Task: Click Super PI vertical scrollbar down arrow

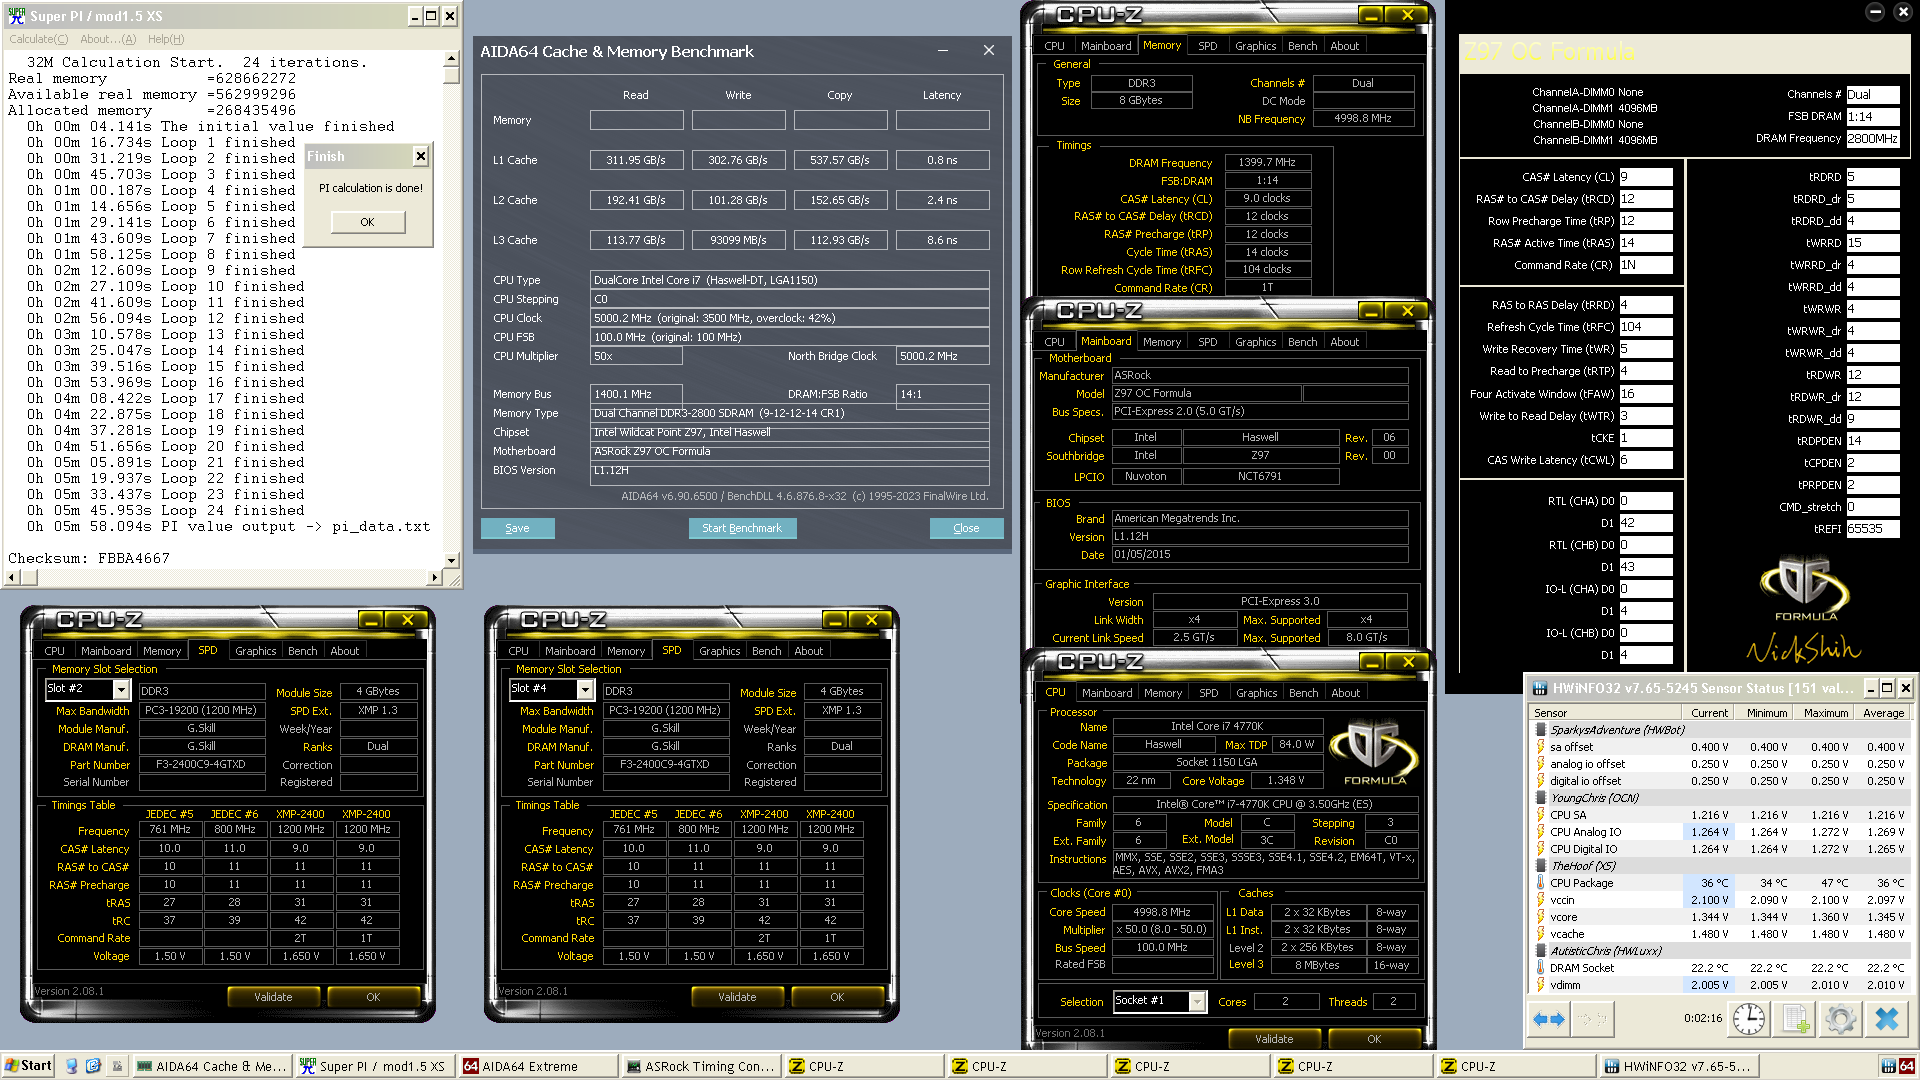Action: [452, 561]
